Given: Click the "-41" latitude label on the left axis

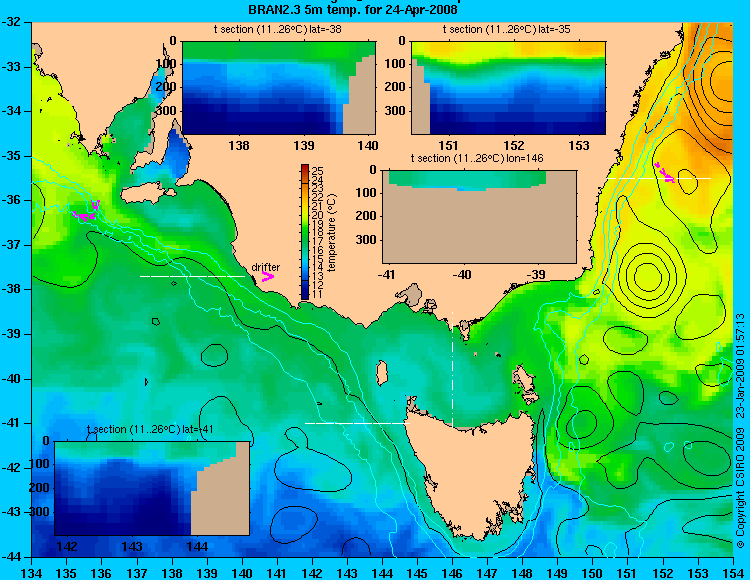Looking at the screenshot, I should (11, 423).
